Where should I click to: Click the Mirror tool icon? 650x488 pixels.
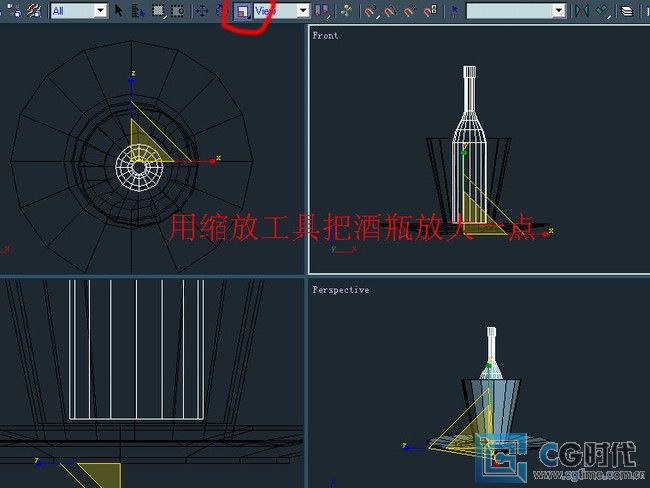tap(582, 11)
